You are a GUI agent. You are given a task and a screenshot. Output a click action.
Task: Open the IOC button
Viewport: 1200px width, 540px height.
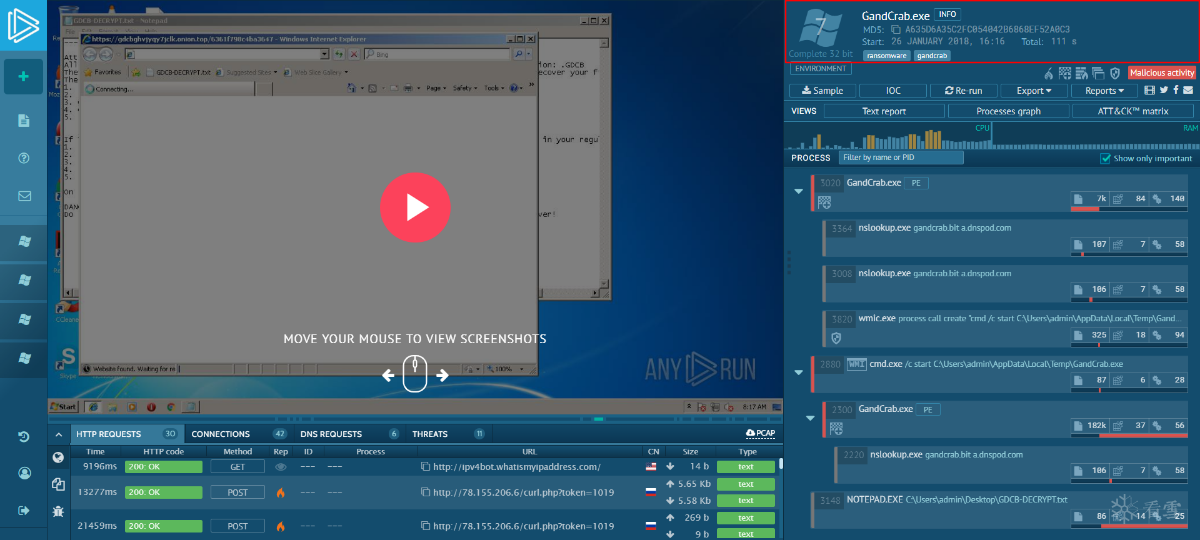pos(895,91)
